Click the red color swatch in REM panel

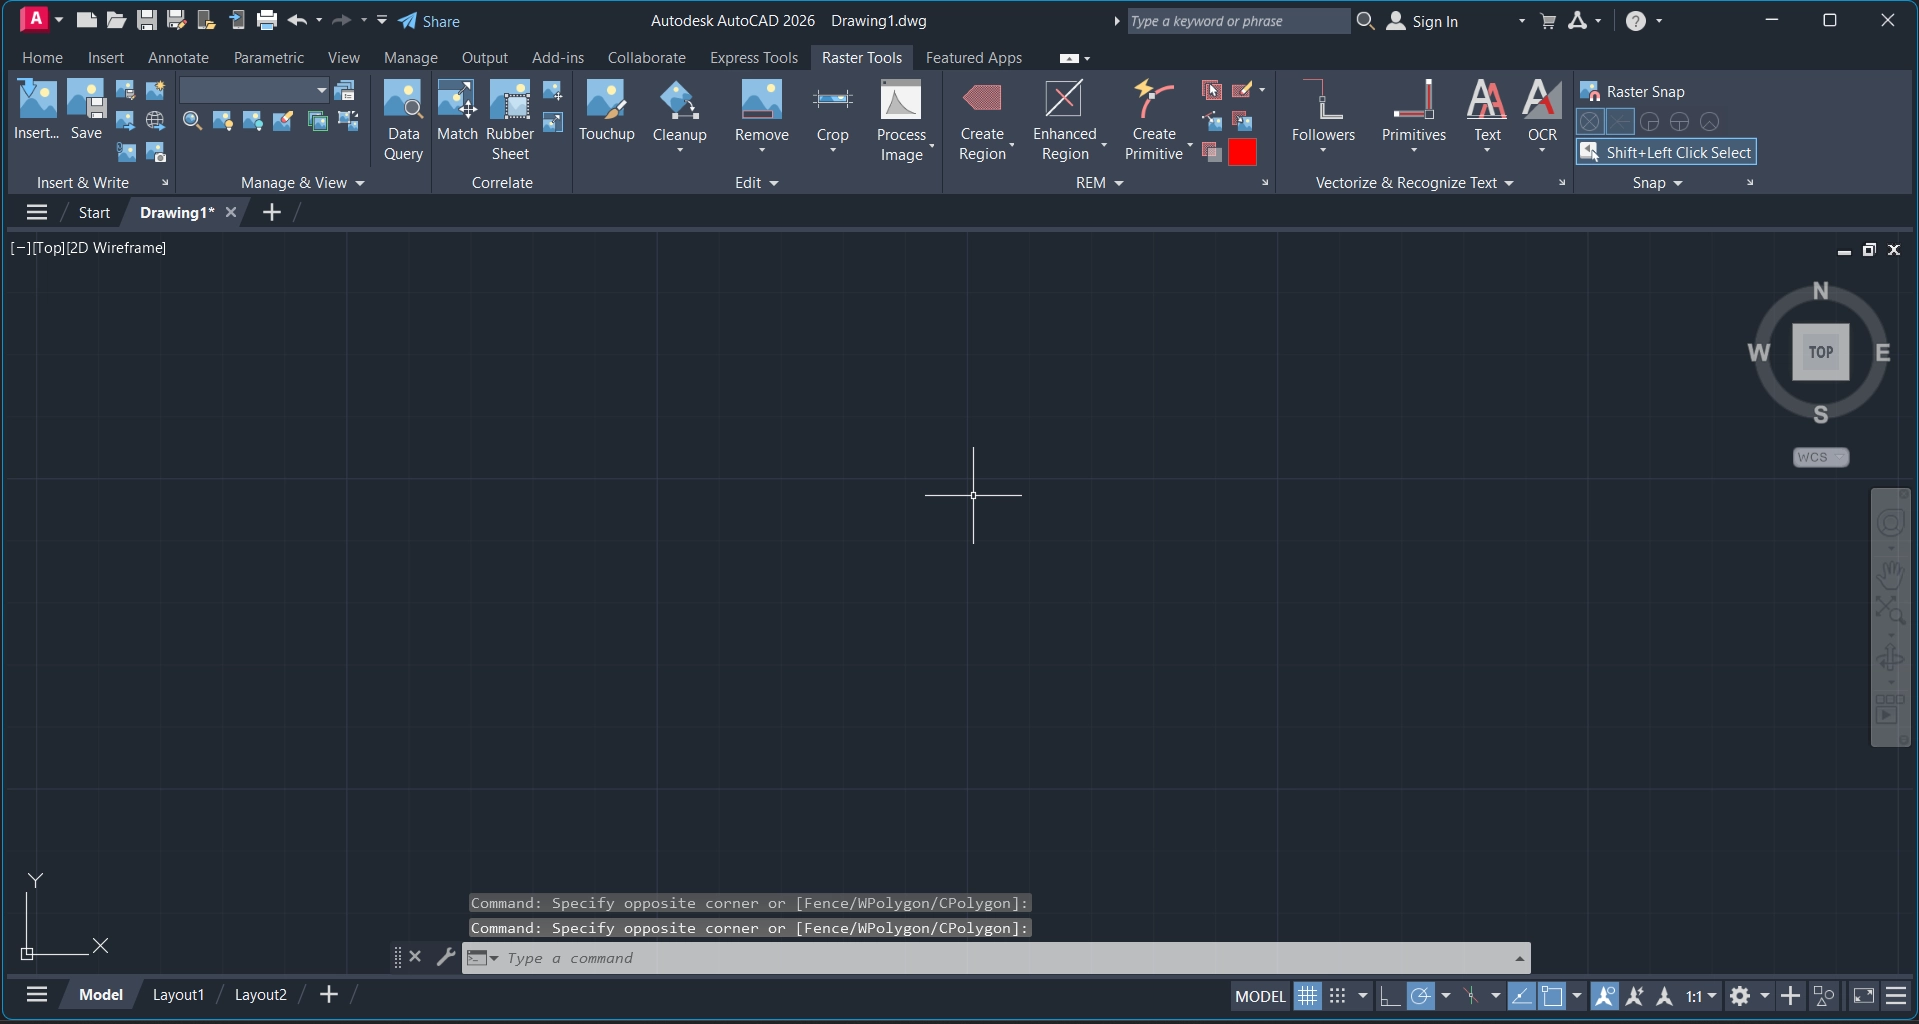click(x=1242, y=153)
